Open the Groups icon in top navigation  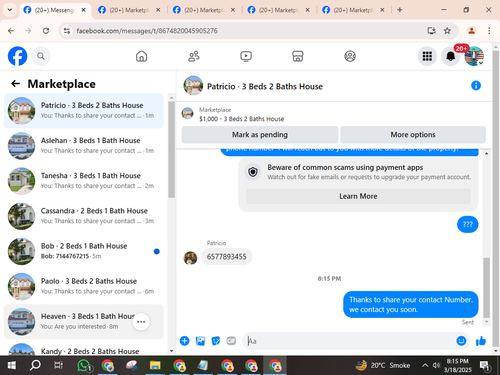(350, 56)
